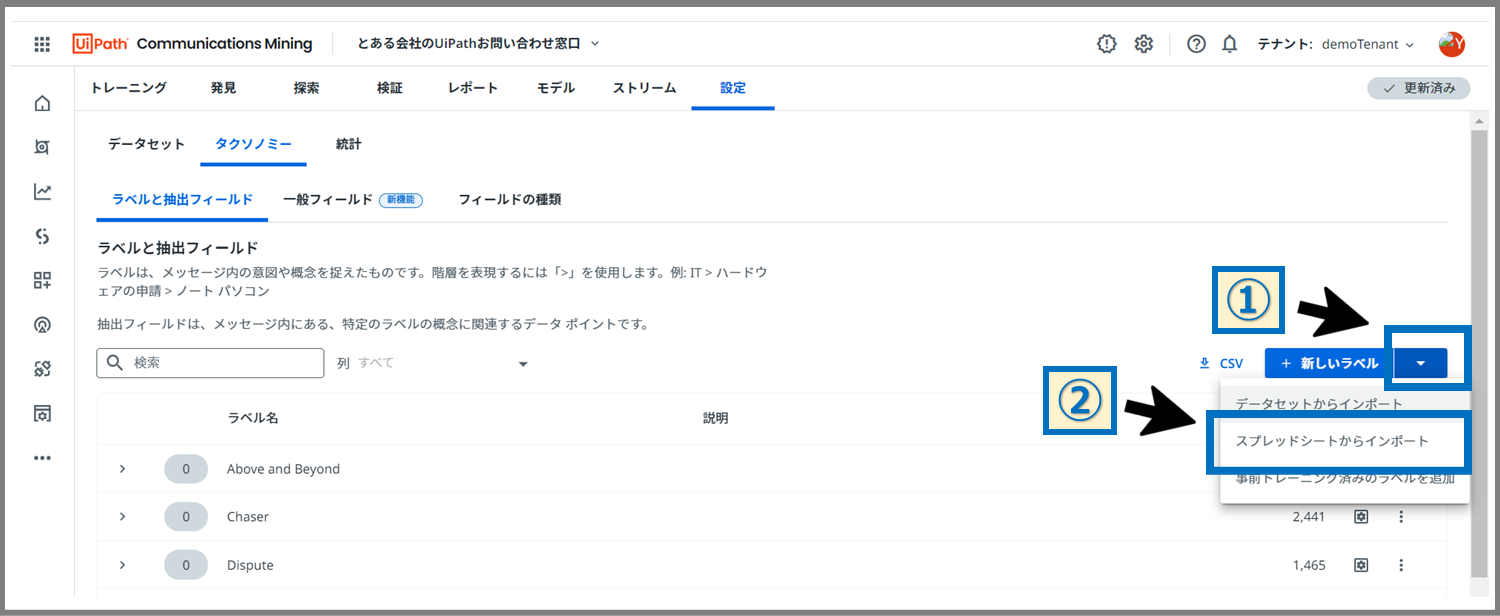Open the settings gear in header
1500x616 pixels.
(1144, 44)
